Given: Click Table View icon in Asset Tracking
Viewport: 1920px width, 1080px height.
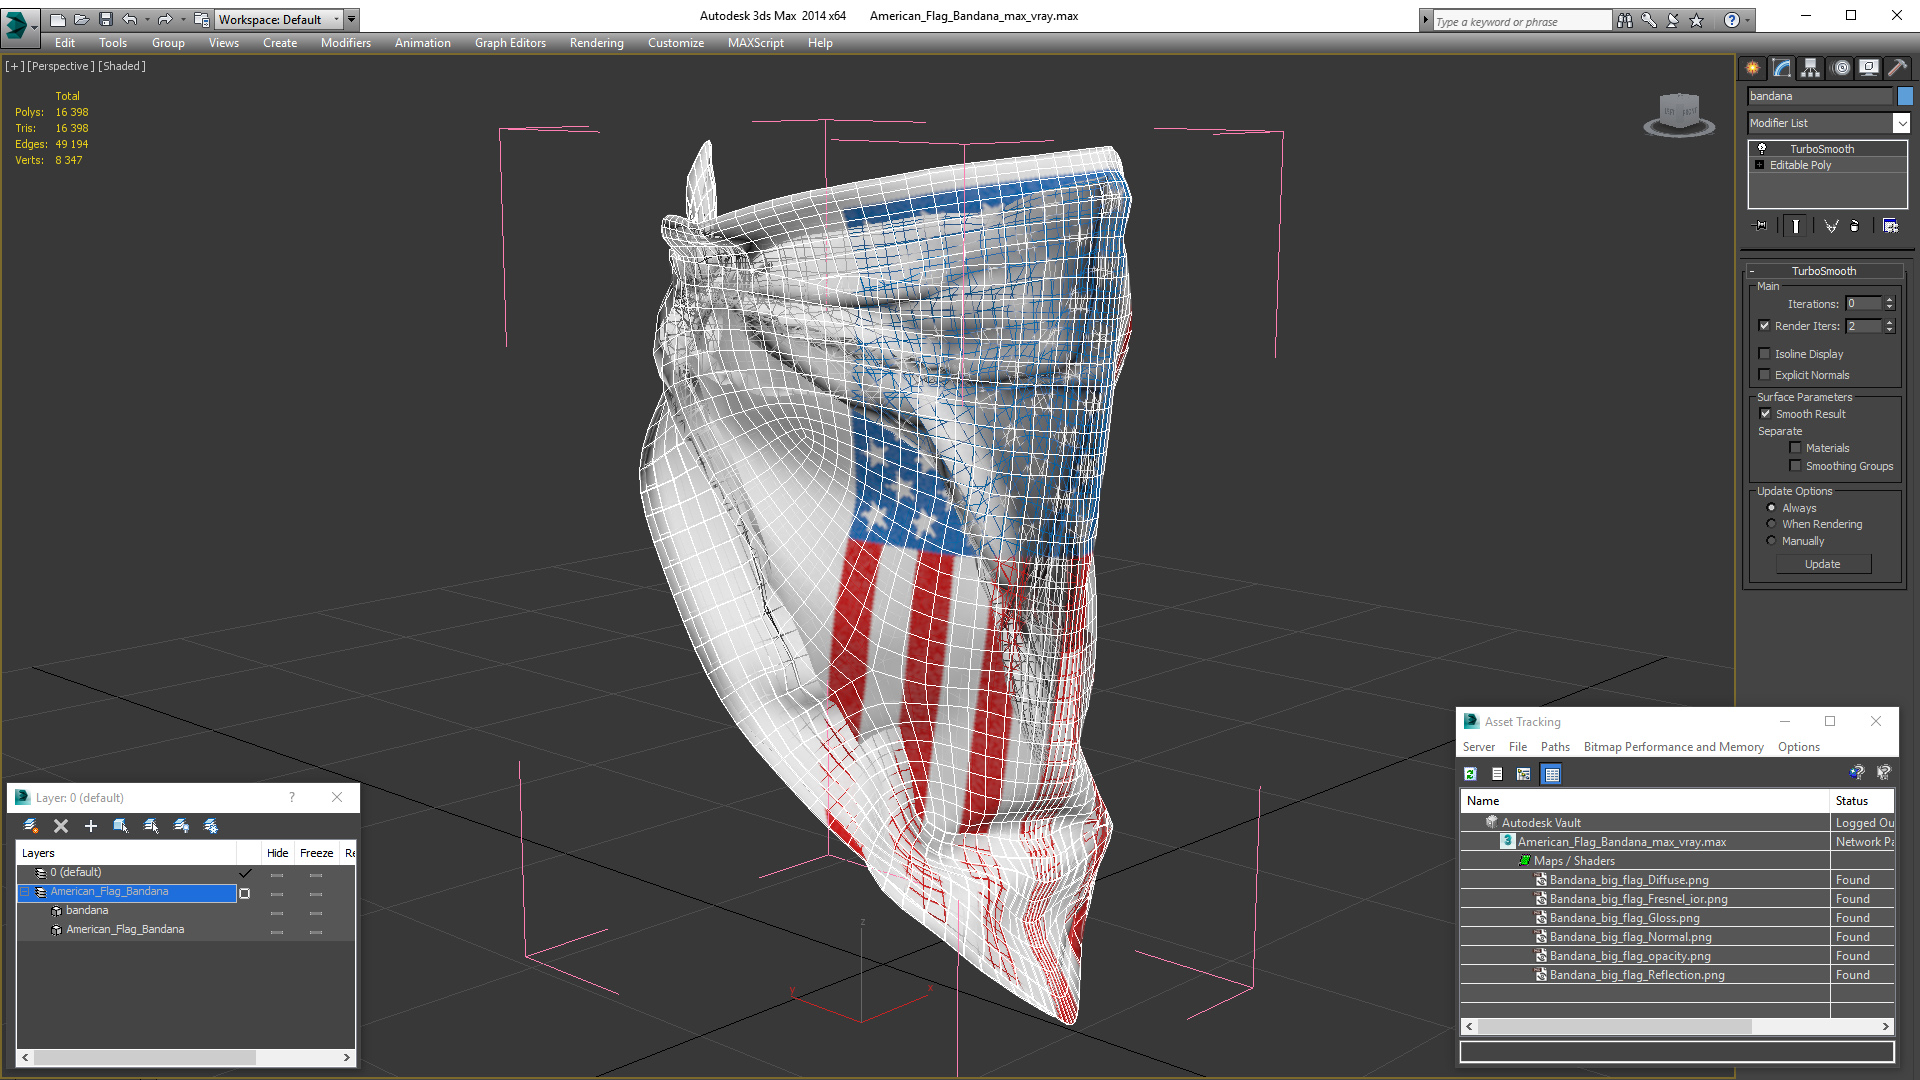Looking at the screenshot, I should coord(1551,774).
